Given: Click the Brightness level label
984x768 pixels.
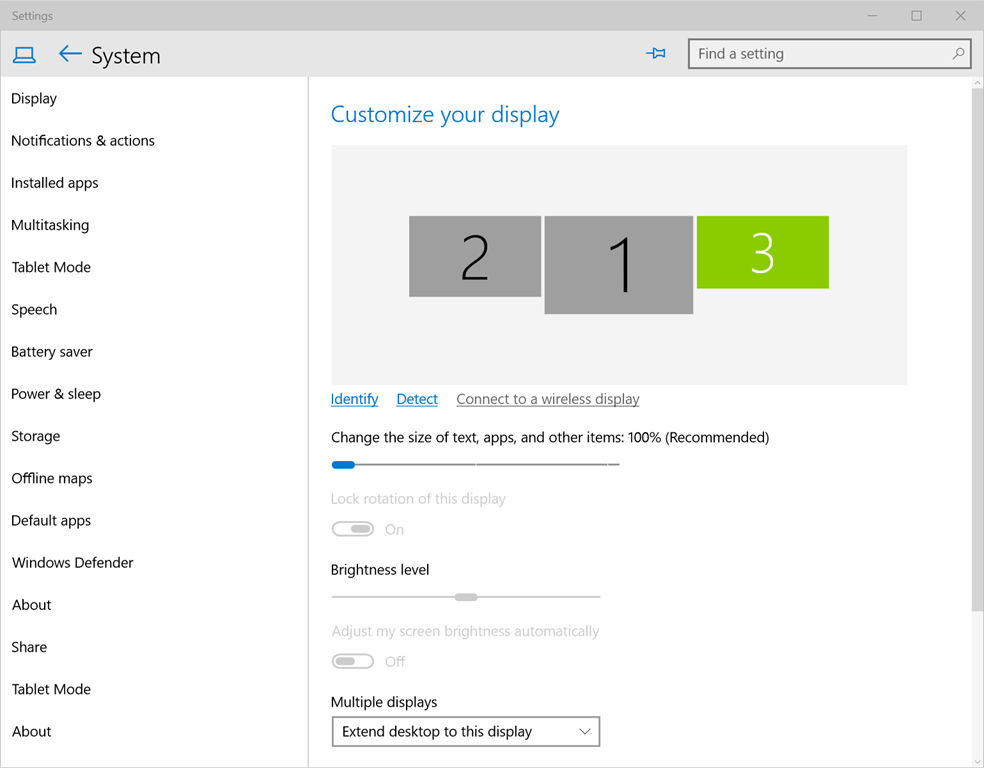Looking at the screenshot, I should [x=380, y=570].
